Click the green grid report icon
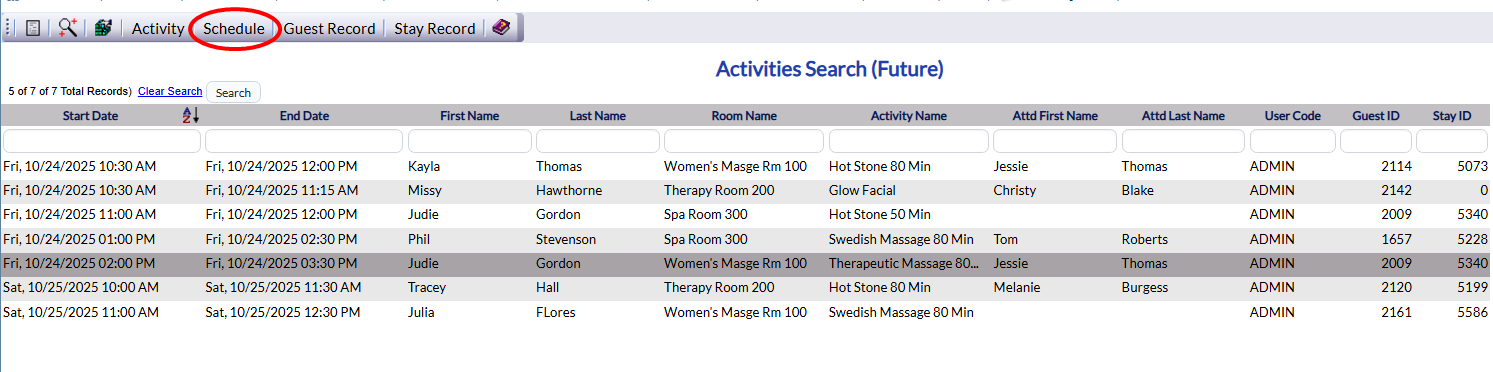The image size is (1493, 372). click(102, 29)
